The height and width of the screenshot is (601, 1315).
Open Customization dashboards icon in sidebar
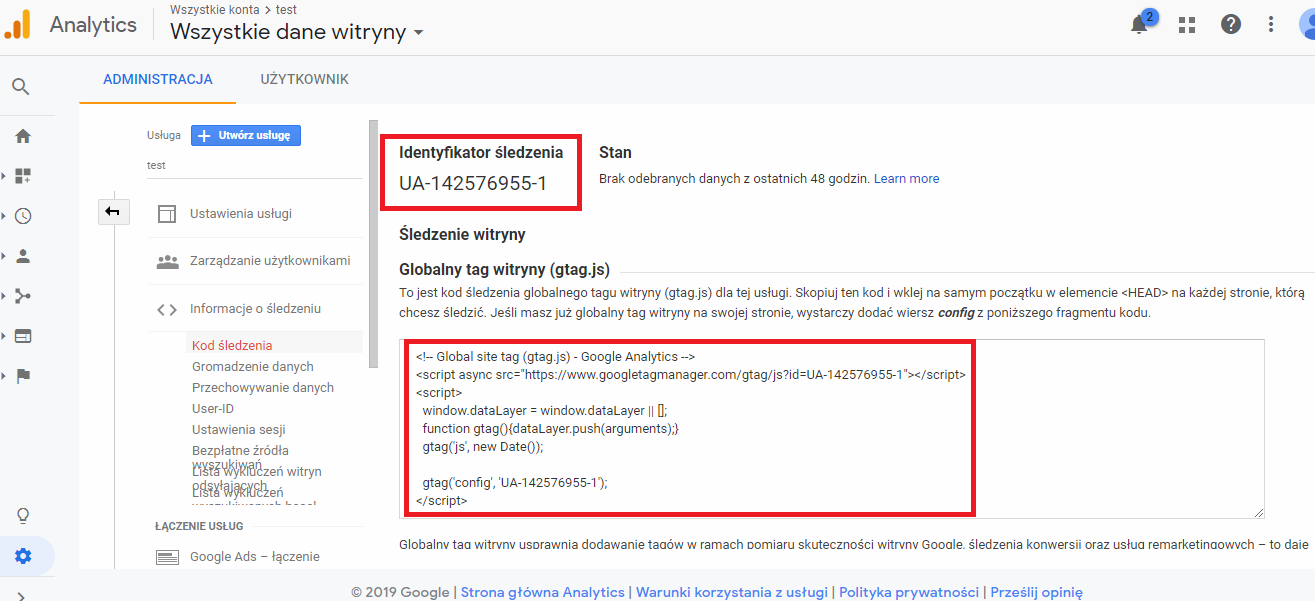point(22,176)
